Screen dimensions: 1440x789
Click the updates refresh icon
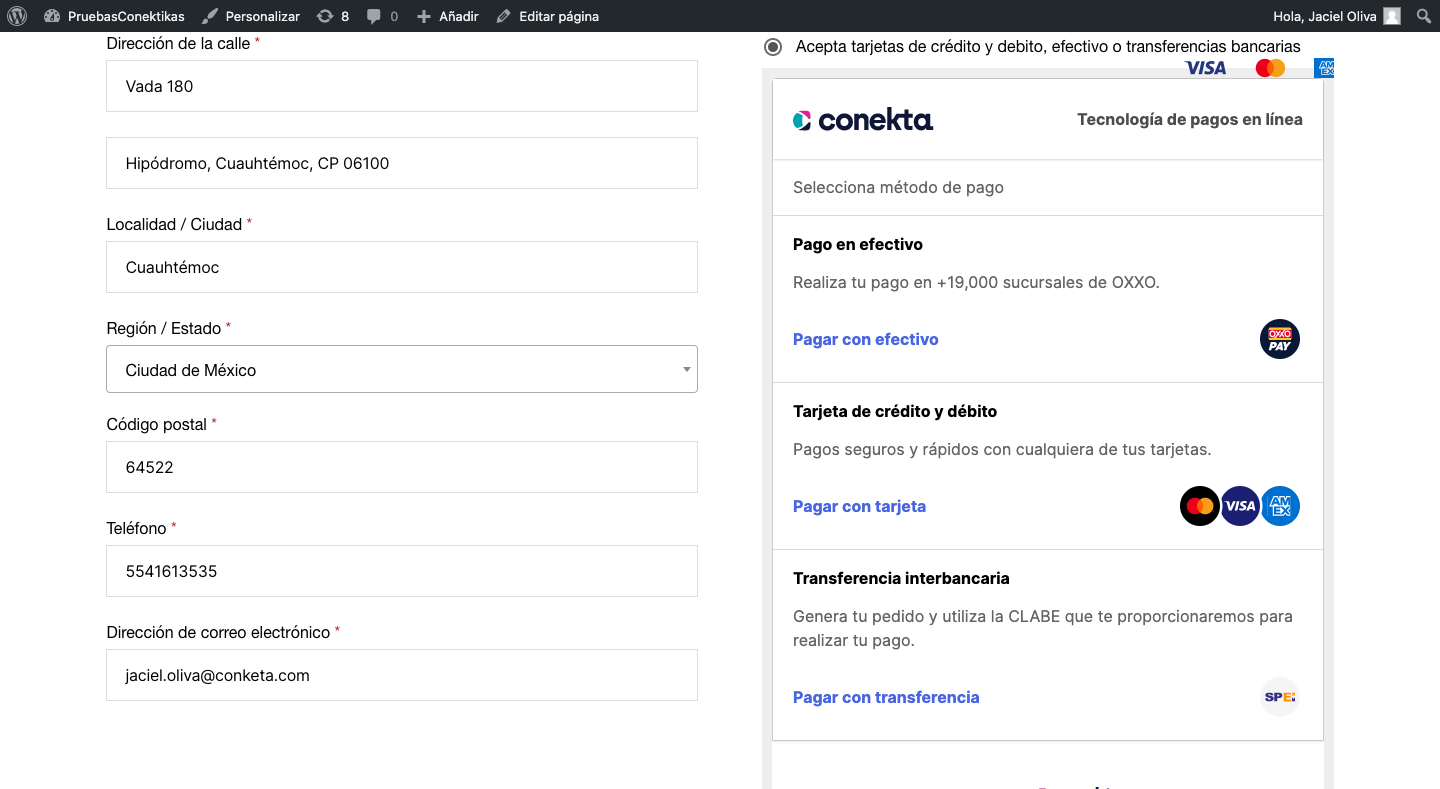(x=325, y=16)
